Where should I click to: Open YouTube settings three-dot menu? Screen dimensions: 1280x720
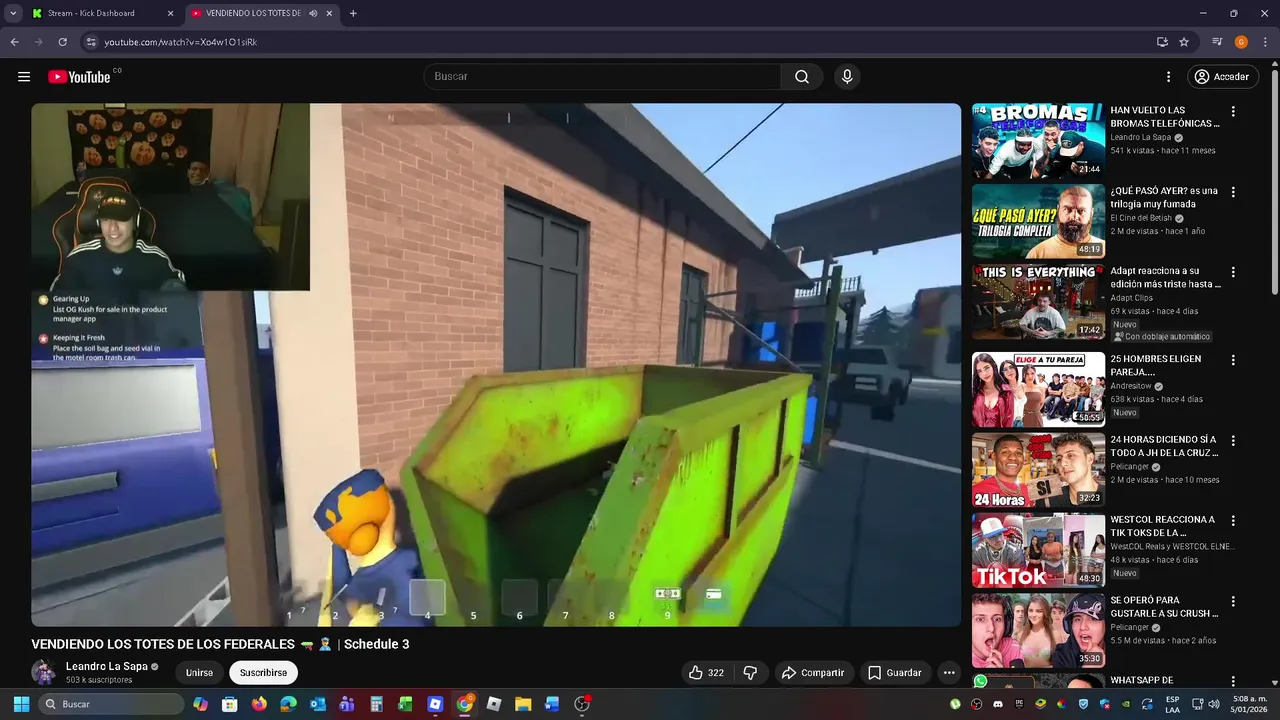pos(1168,77)
